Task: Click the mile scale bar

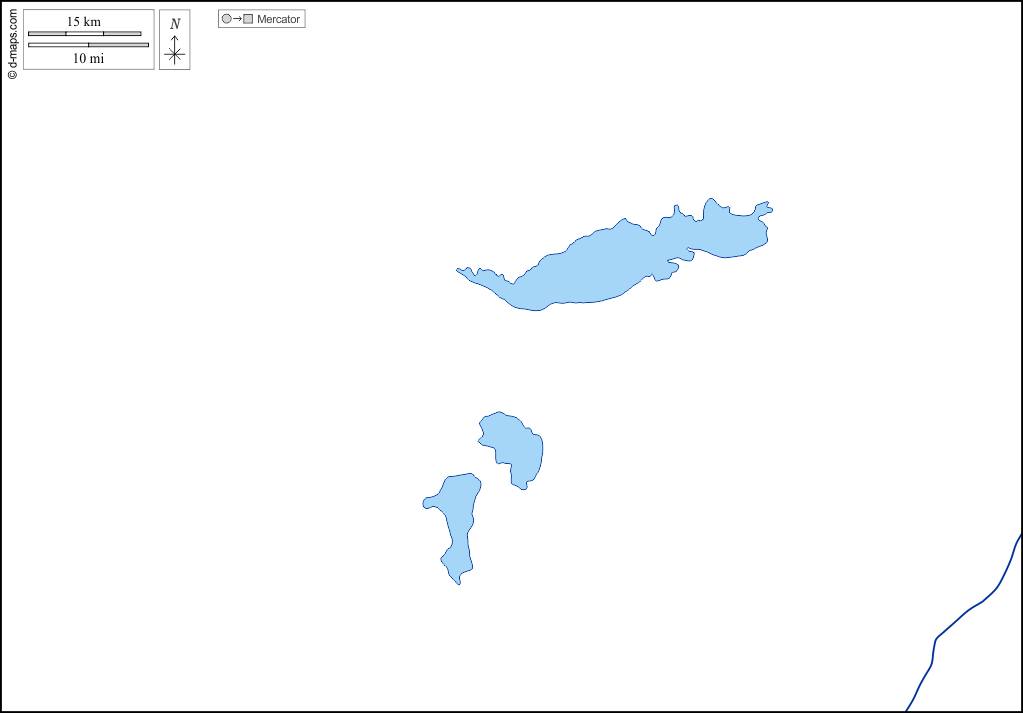Action: click(x=88, y=44)
